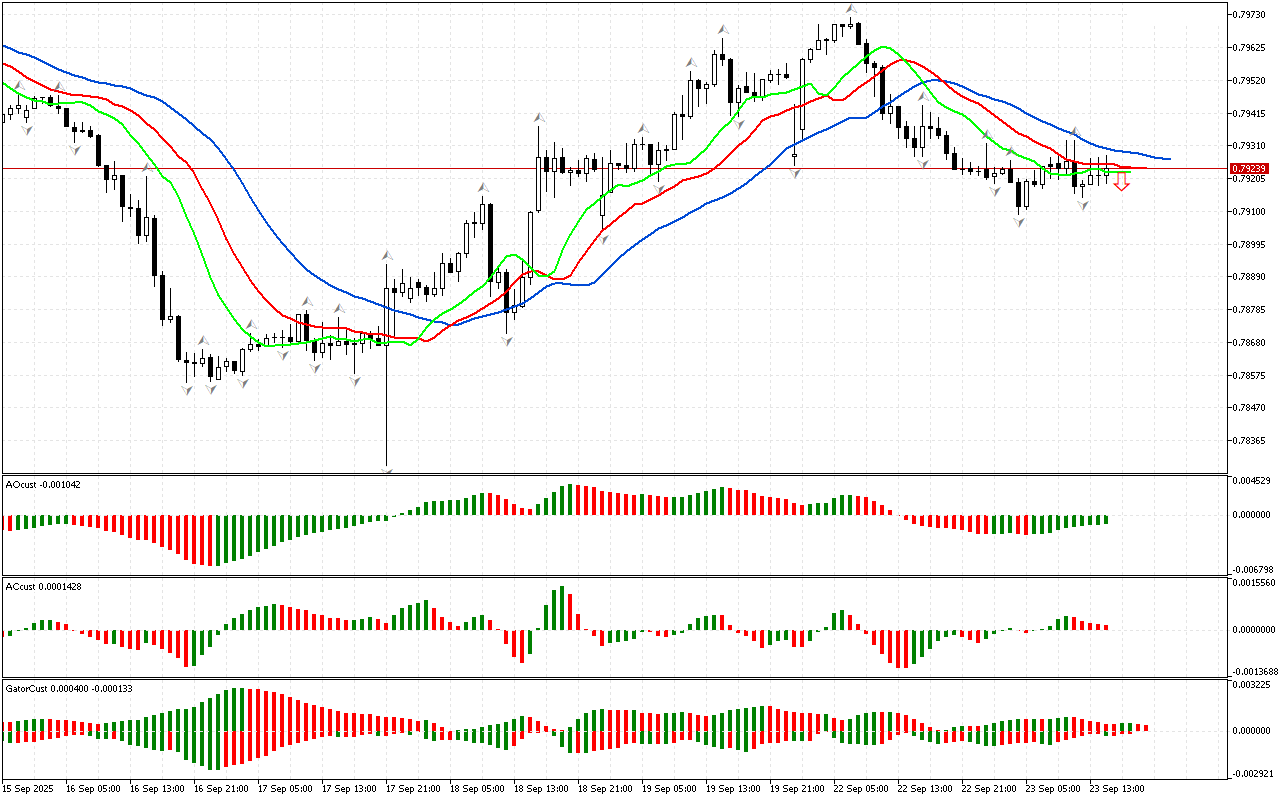Click the ACcust indicator label
This screenshot has height=800, width=1280.
43,586
